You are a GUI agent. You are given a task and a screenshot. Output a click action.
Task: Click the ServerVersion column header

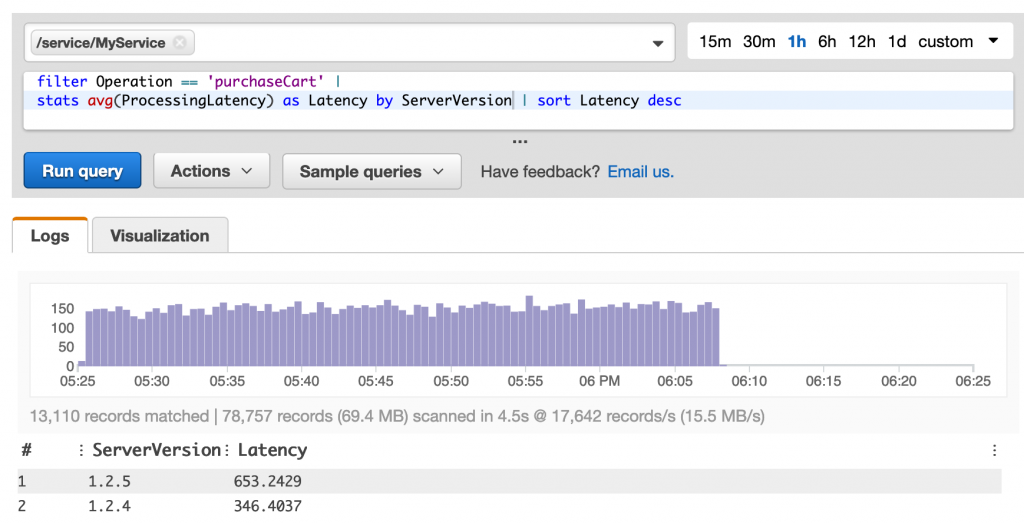155,450
